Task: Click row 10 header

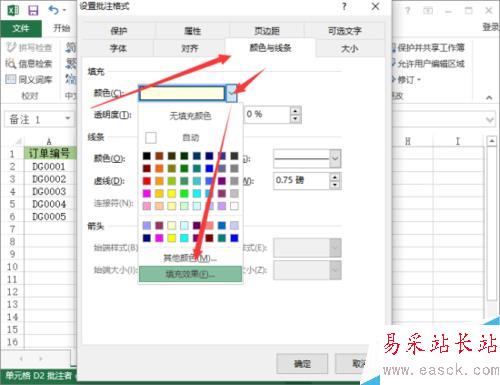Action: point(12,267)
